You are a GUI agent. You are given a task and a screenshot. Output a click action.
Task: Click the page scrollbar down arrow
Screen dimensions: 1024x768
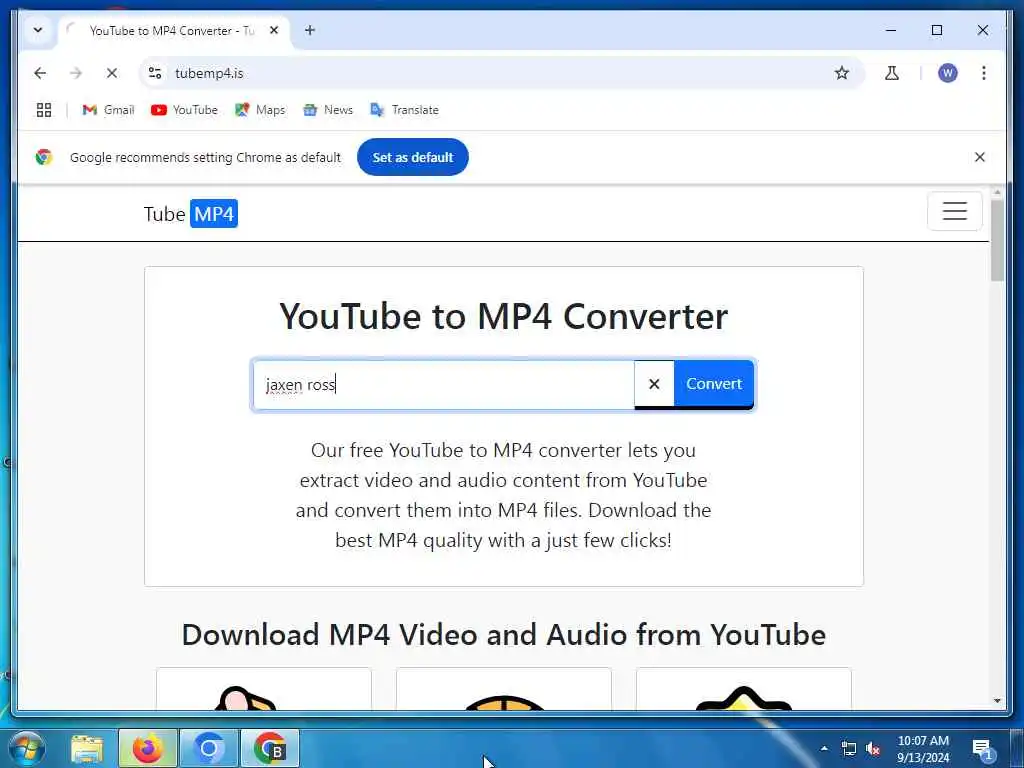[997, 701]
